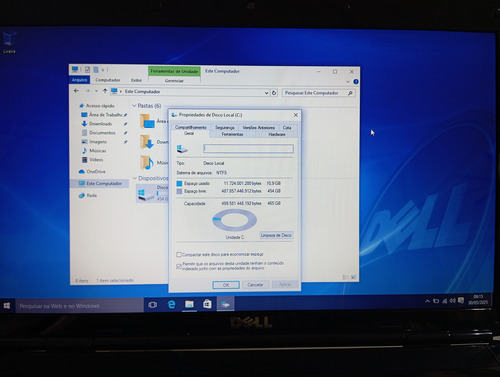Switch to the Compartilhamento tab
The width and height of the screenshot is (500, 377).
(191, 127)
